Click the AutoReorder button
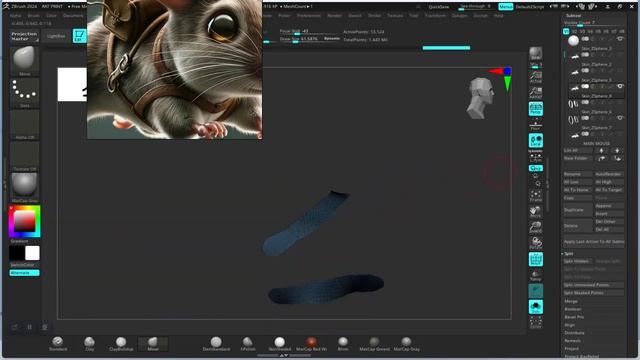 tap(609, 174)
